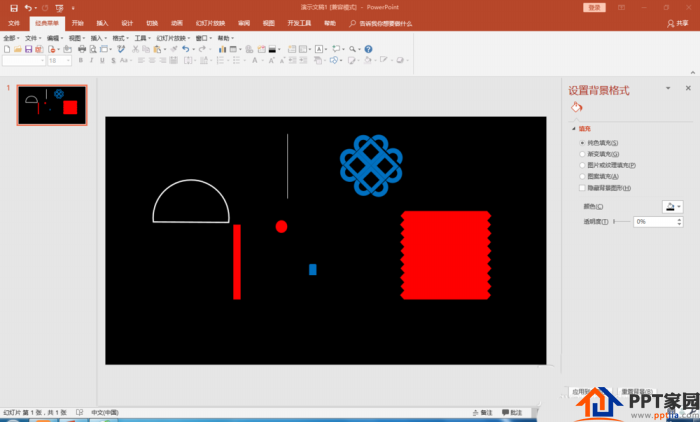This screenshot has width=700, height=422.
Task: Click the Save icon in the title bar
Action: pyautogui.click(x=14, y=8)
